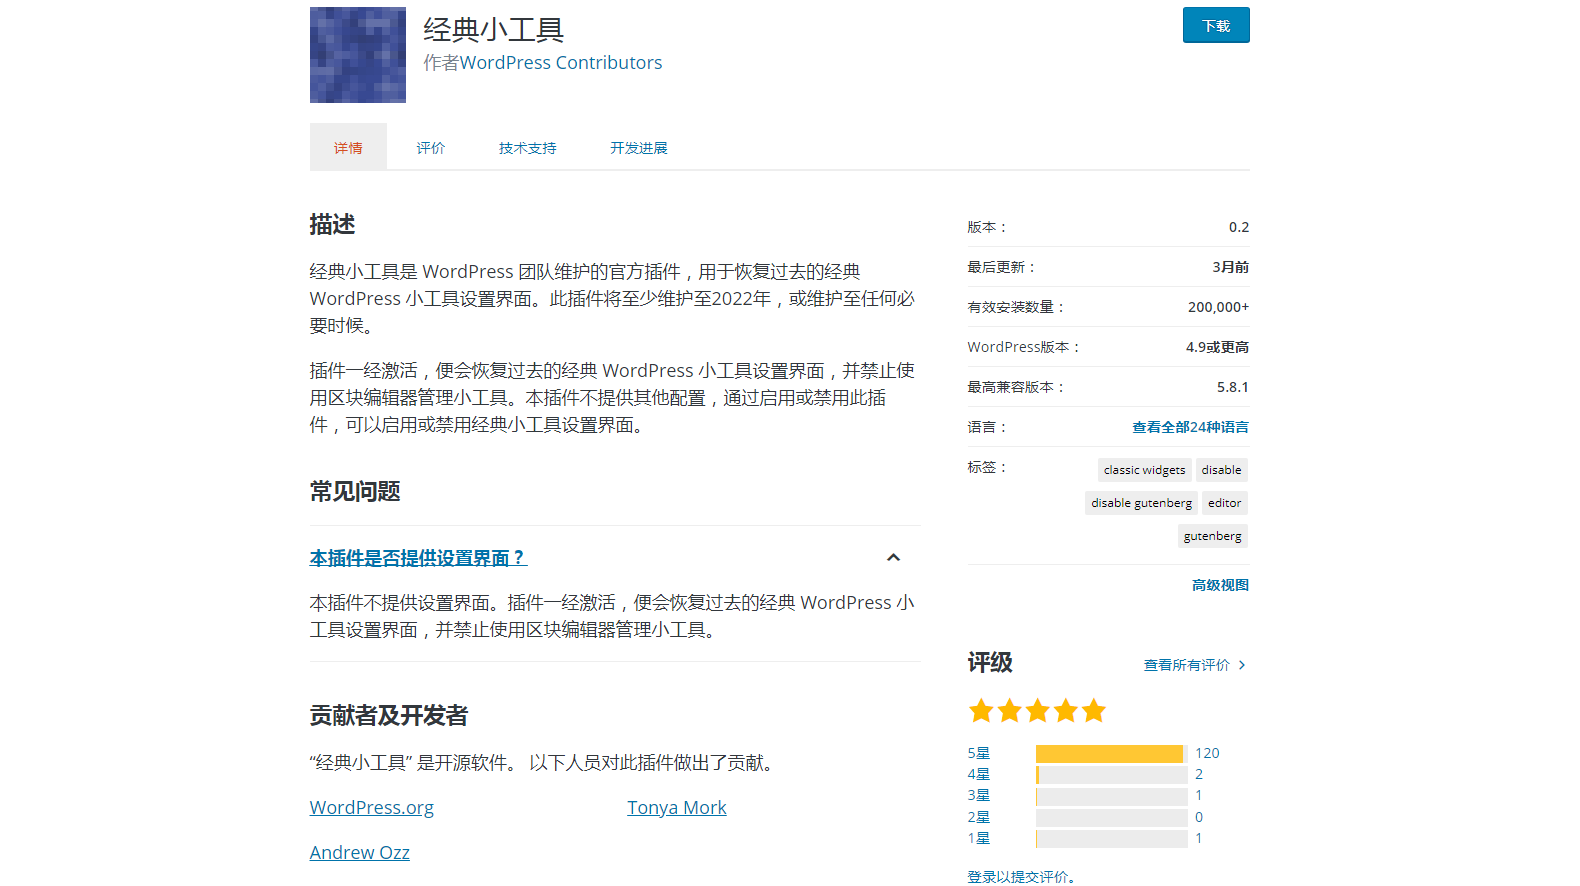Click the chevron next to 查看所有评价

point(1242,665)
